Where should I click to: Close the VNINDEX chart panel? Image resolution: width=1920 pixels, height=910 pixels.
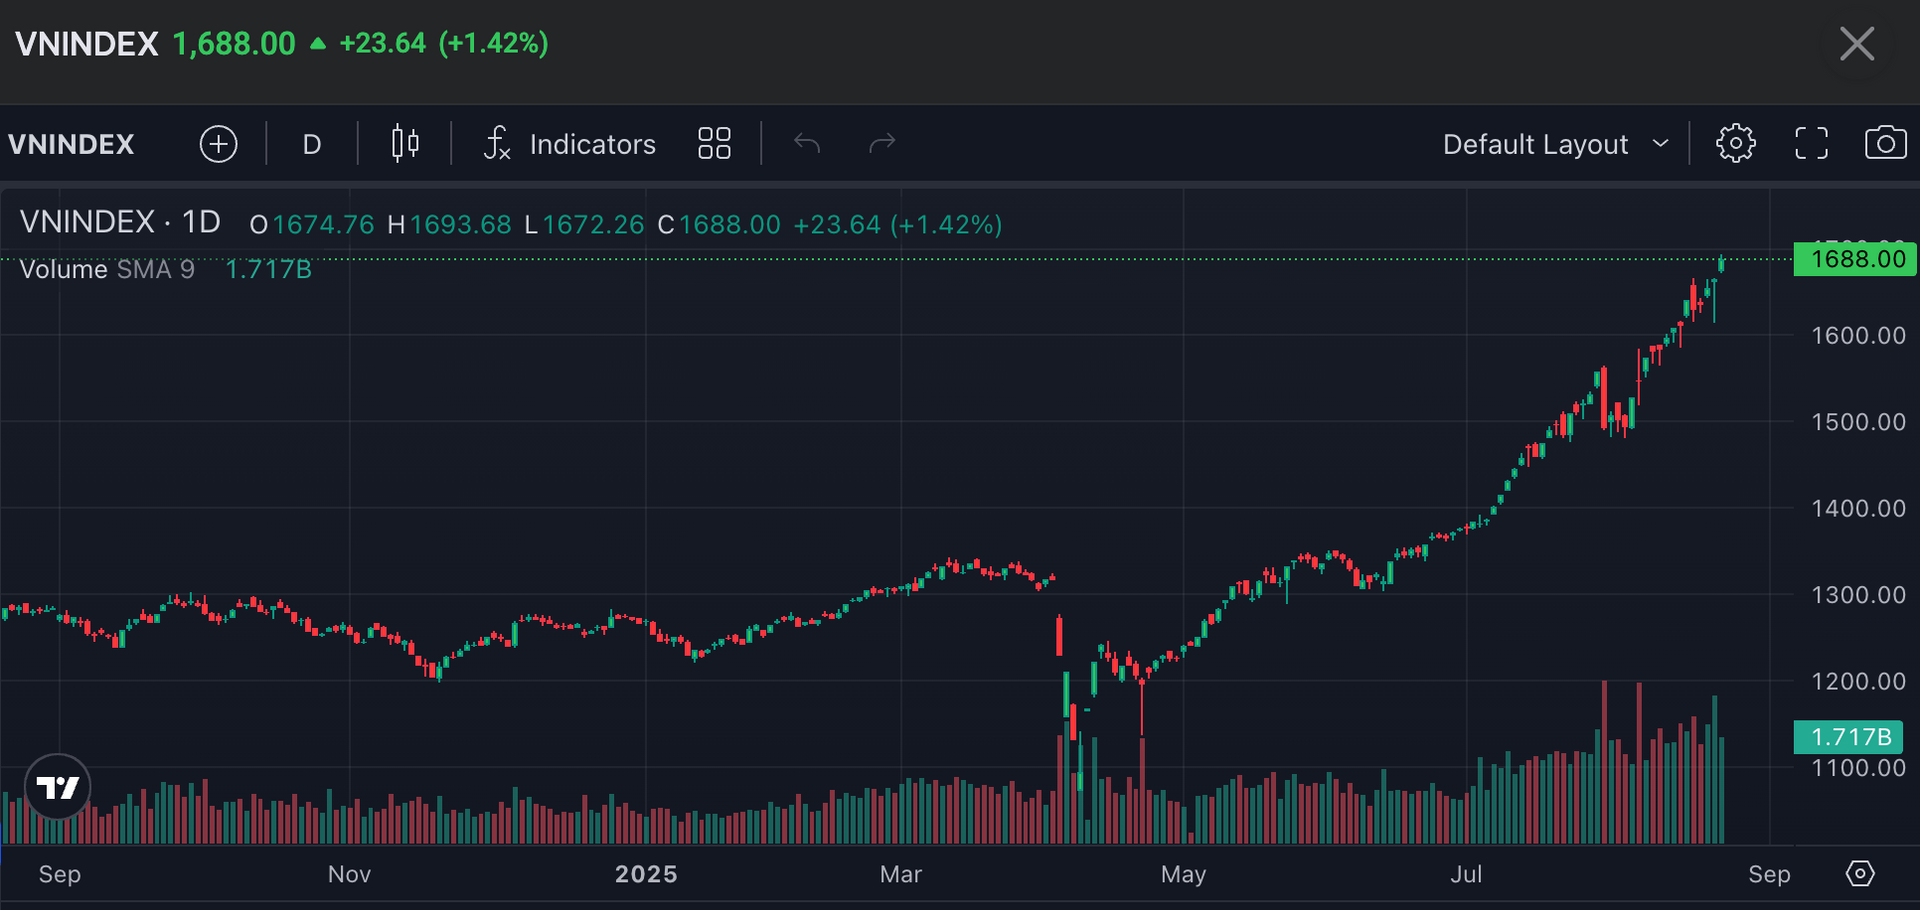click(1857, 44)
